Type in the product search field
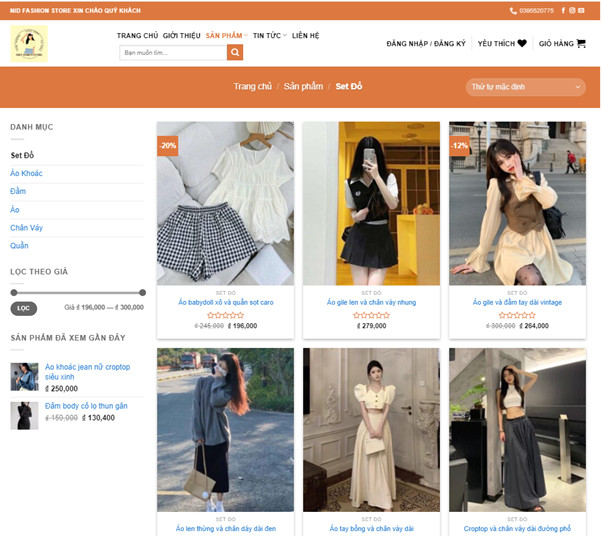The width and height of the screenshot is (603, 536). point(172,53)
